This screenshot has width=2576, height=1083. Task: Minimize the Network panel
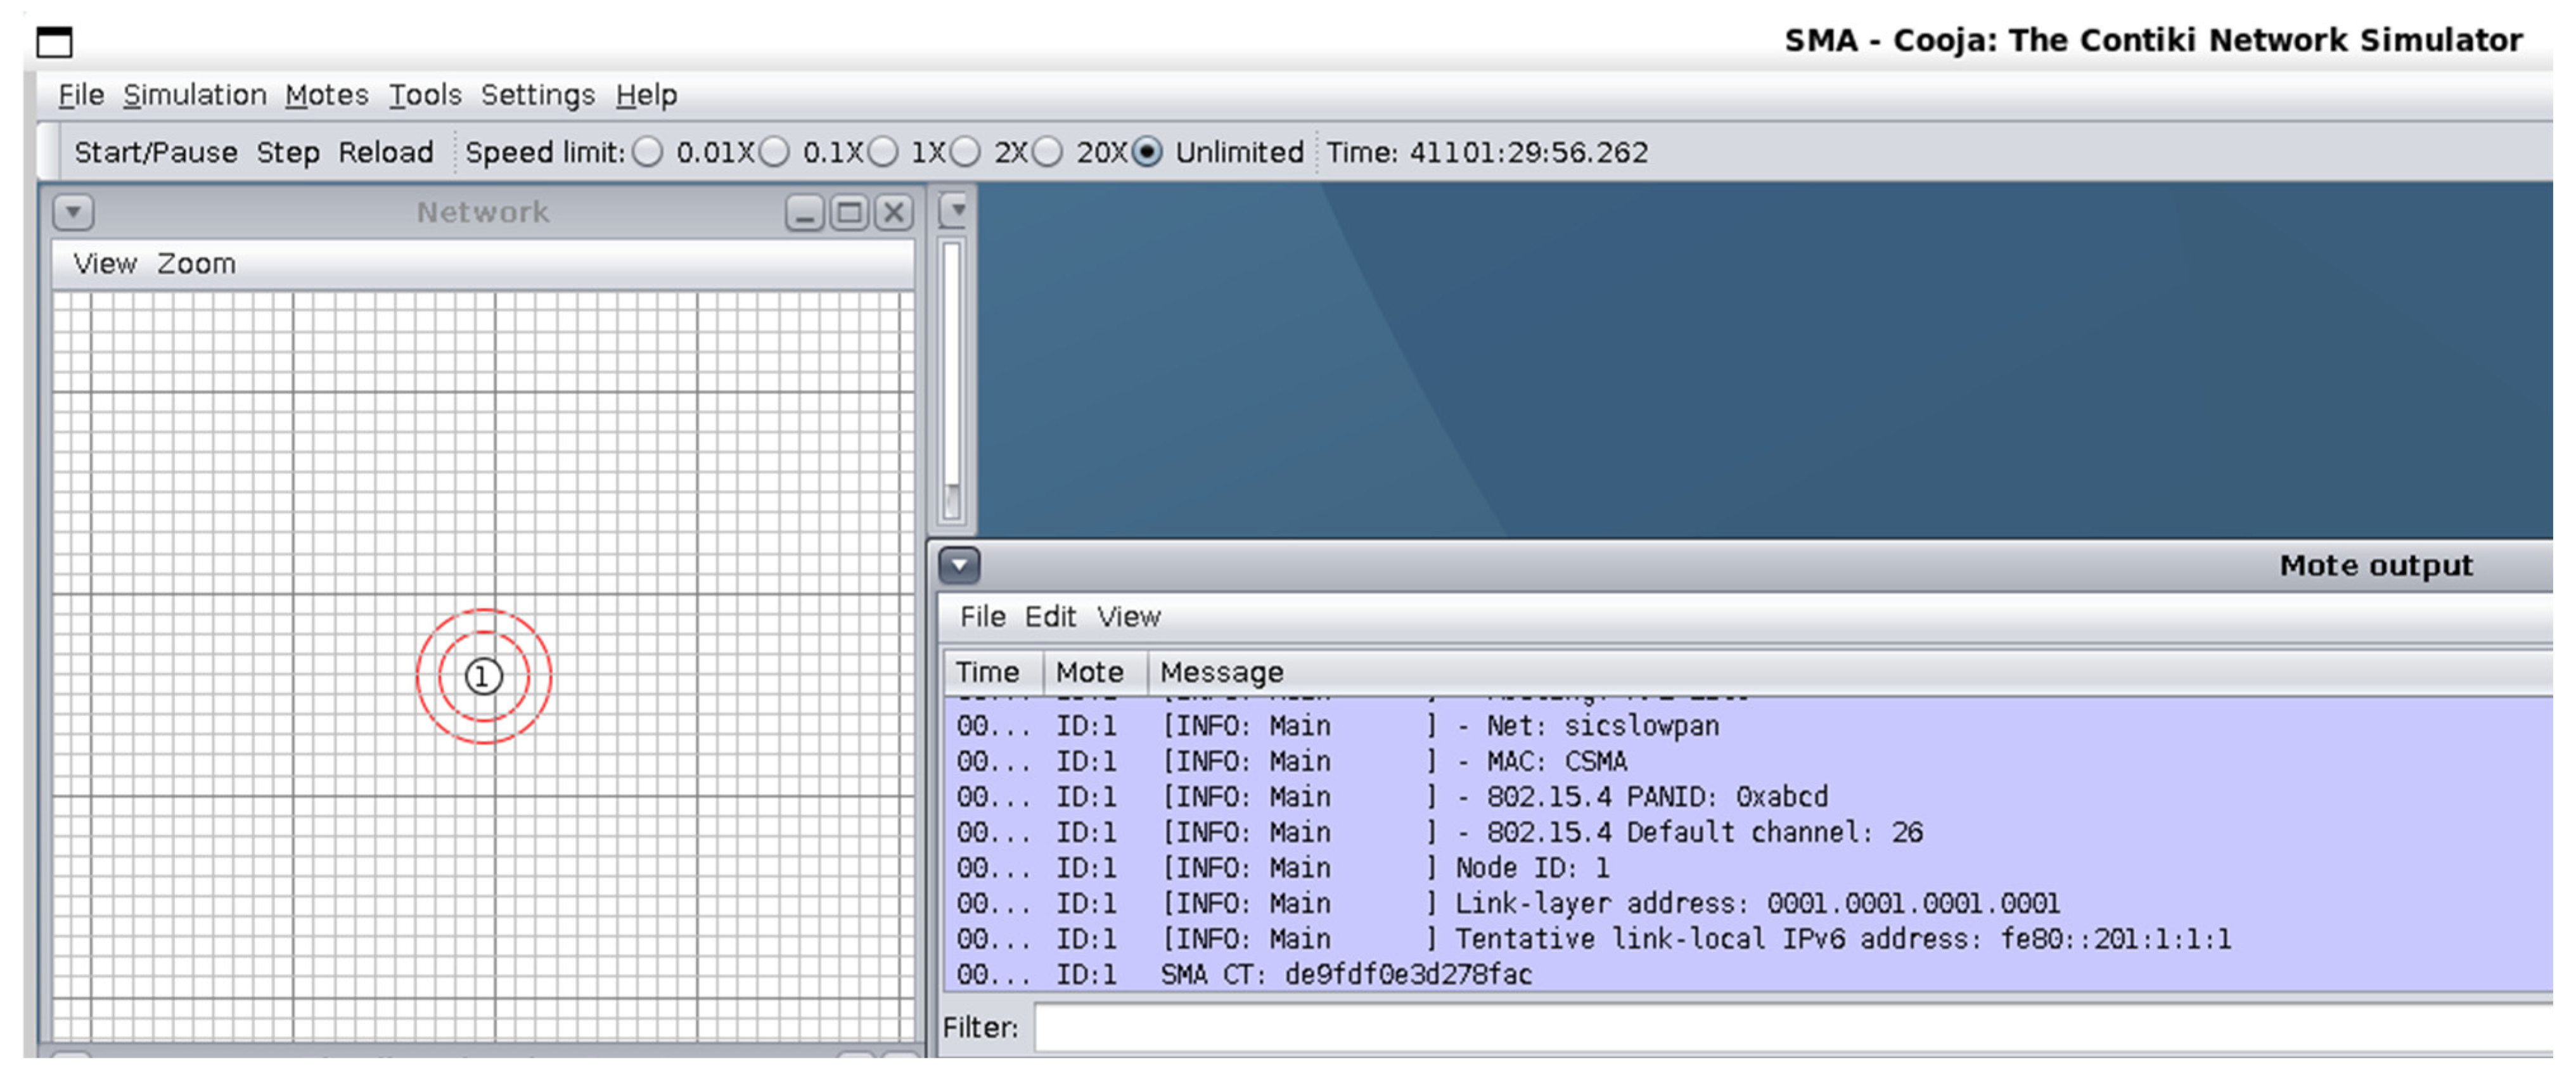tap(804, 212)
